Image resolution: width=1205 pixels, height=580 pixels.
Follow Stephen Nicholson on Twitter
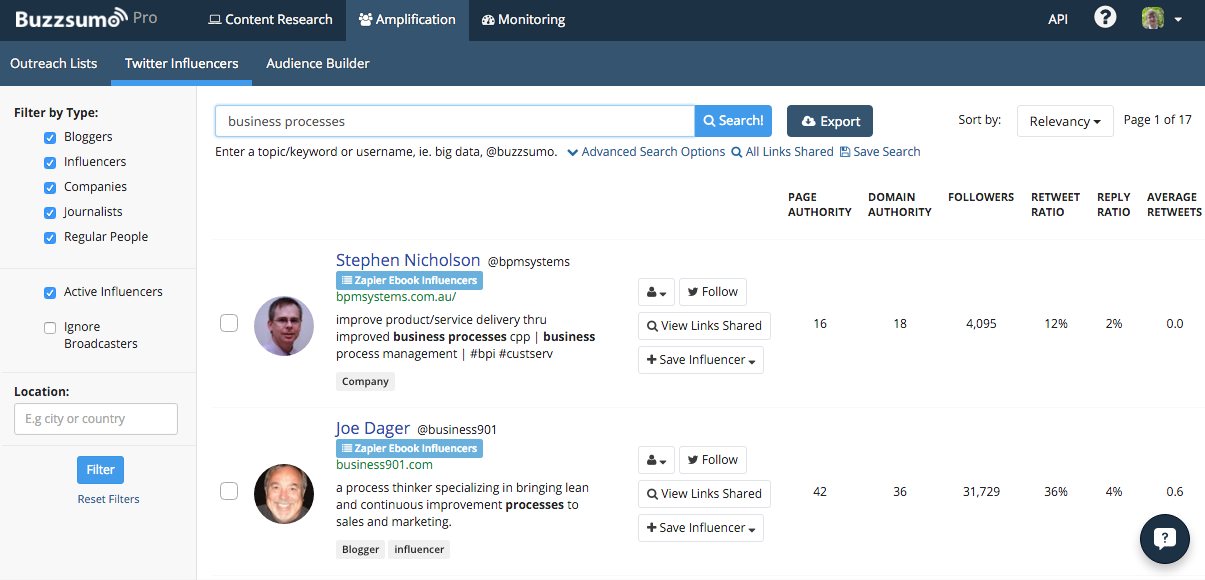pos(712,292)
